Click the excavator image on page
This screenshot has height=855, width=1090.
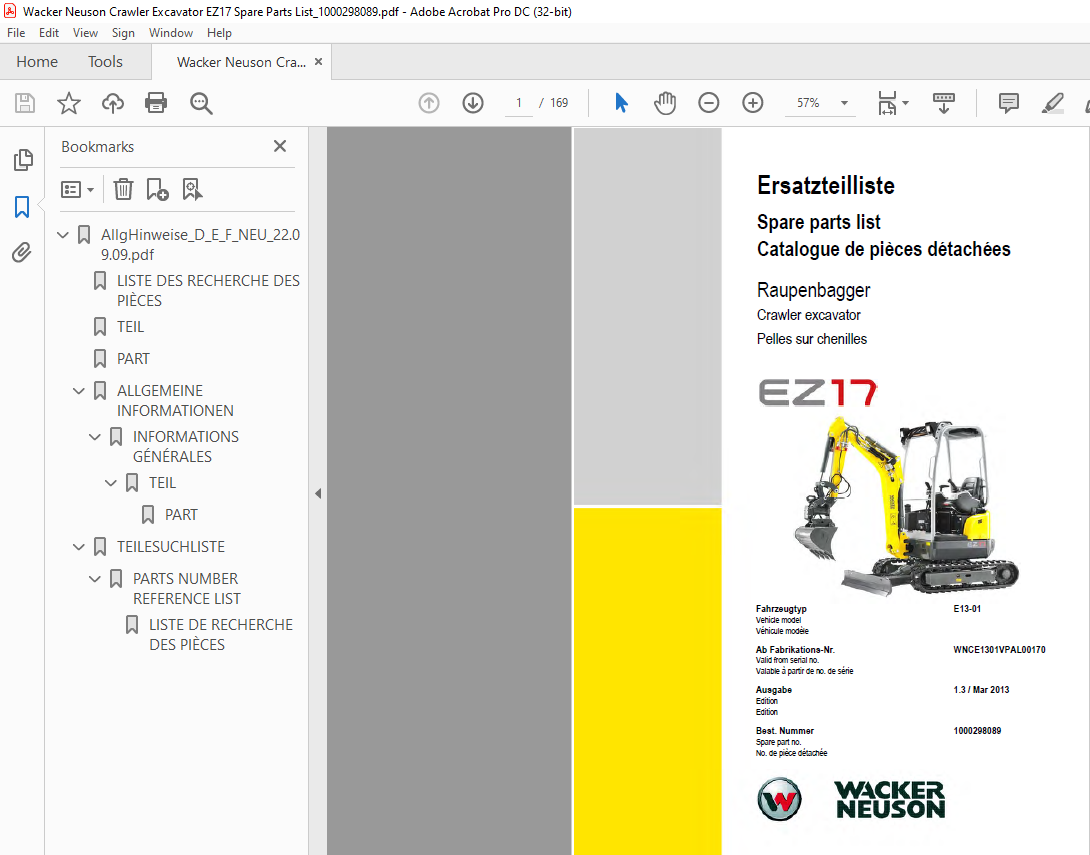point(906,505)
